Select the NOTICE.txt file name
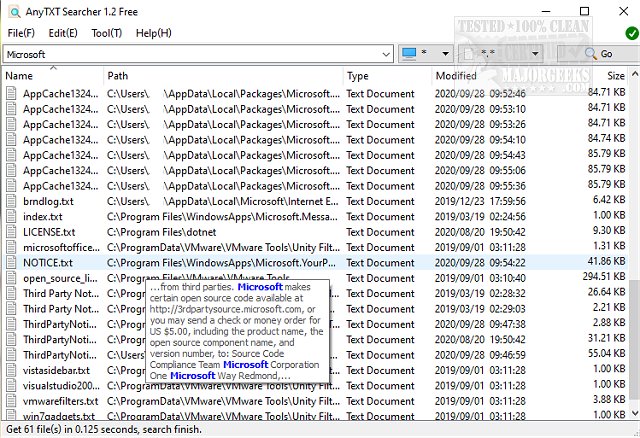Image resolution: width=640 pixels, height=438 pixels. 48,262
